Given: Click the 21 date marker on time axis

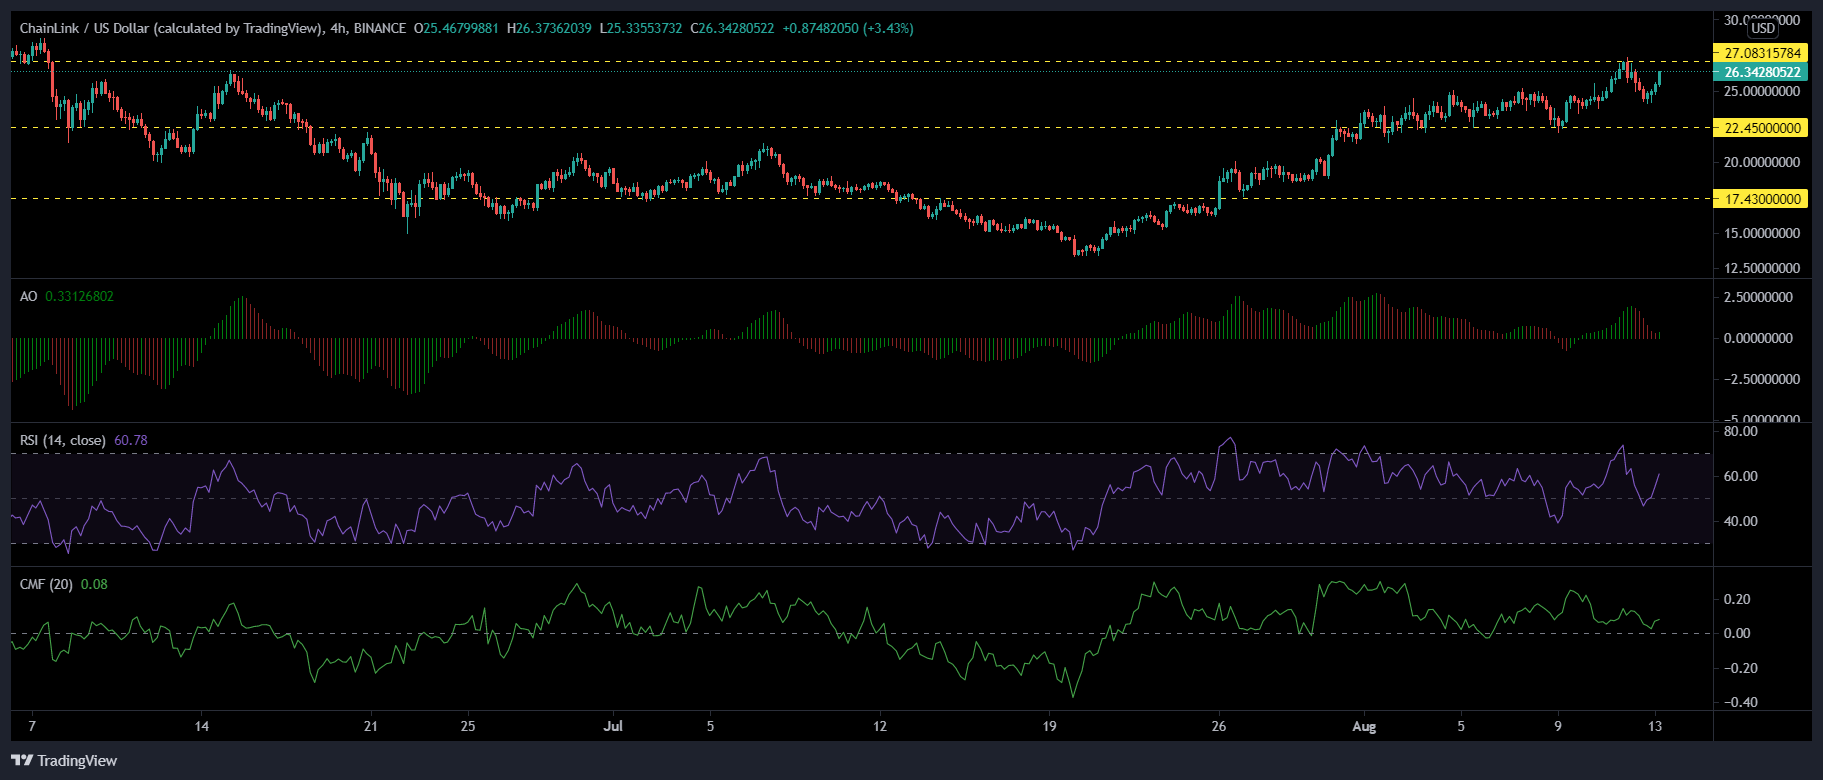Looking at the screenshot, I should 371,726.
